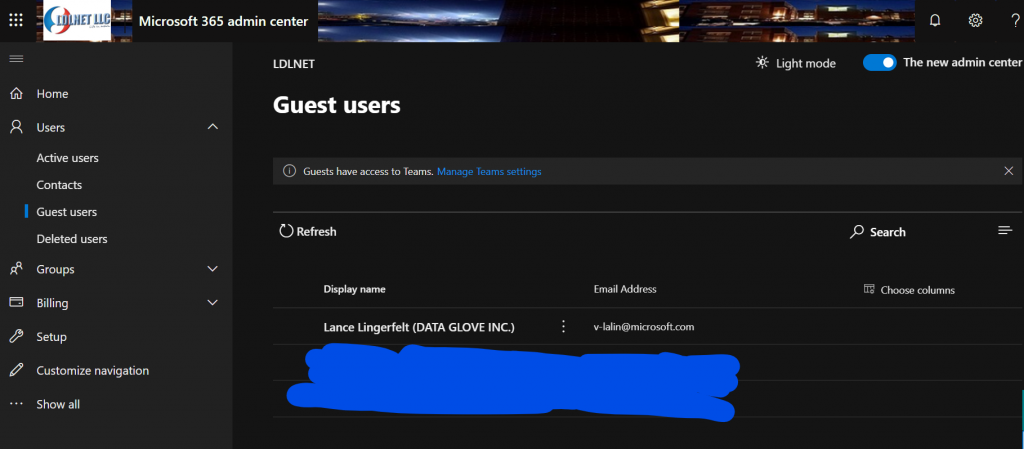This screenshot has height=449, width=1024.
Task: Sort by Email Address column header
Action: coord(625,289)
